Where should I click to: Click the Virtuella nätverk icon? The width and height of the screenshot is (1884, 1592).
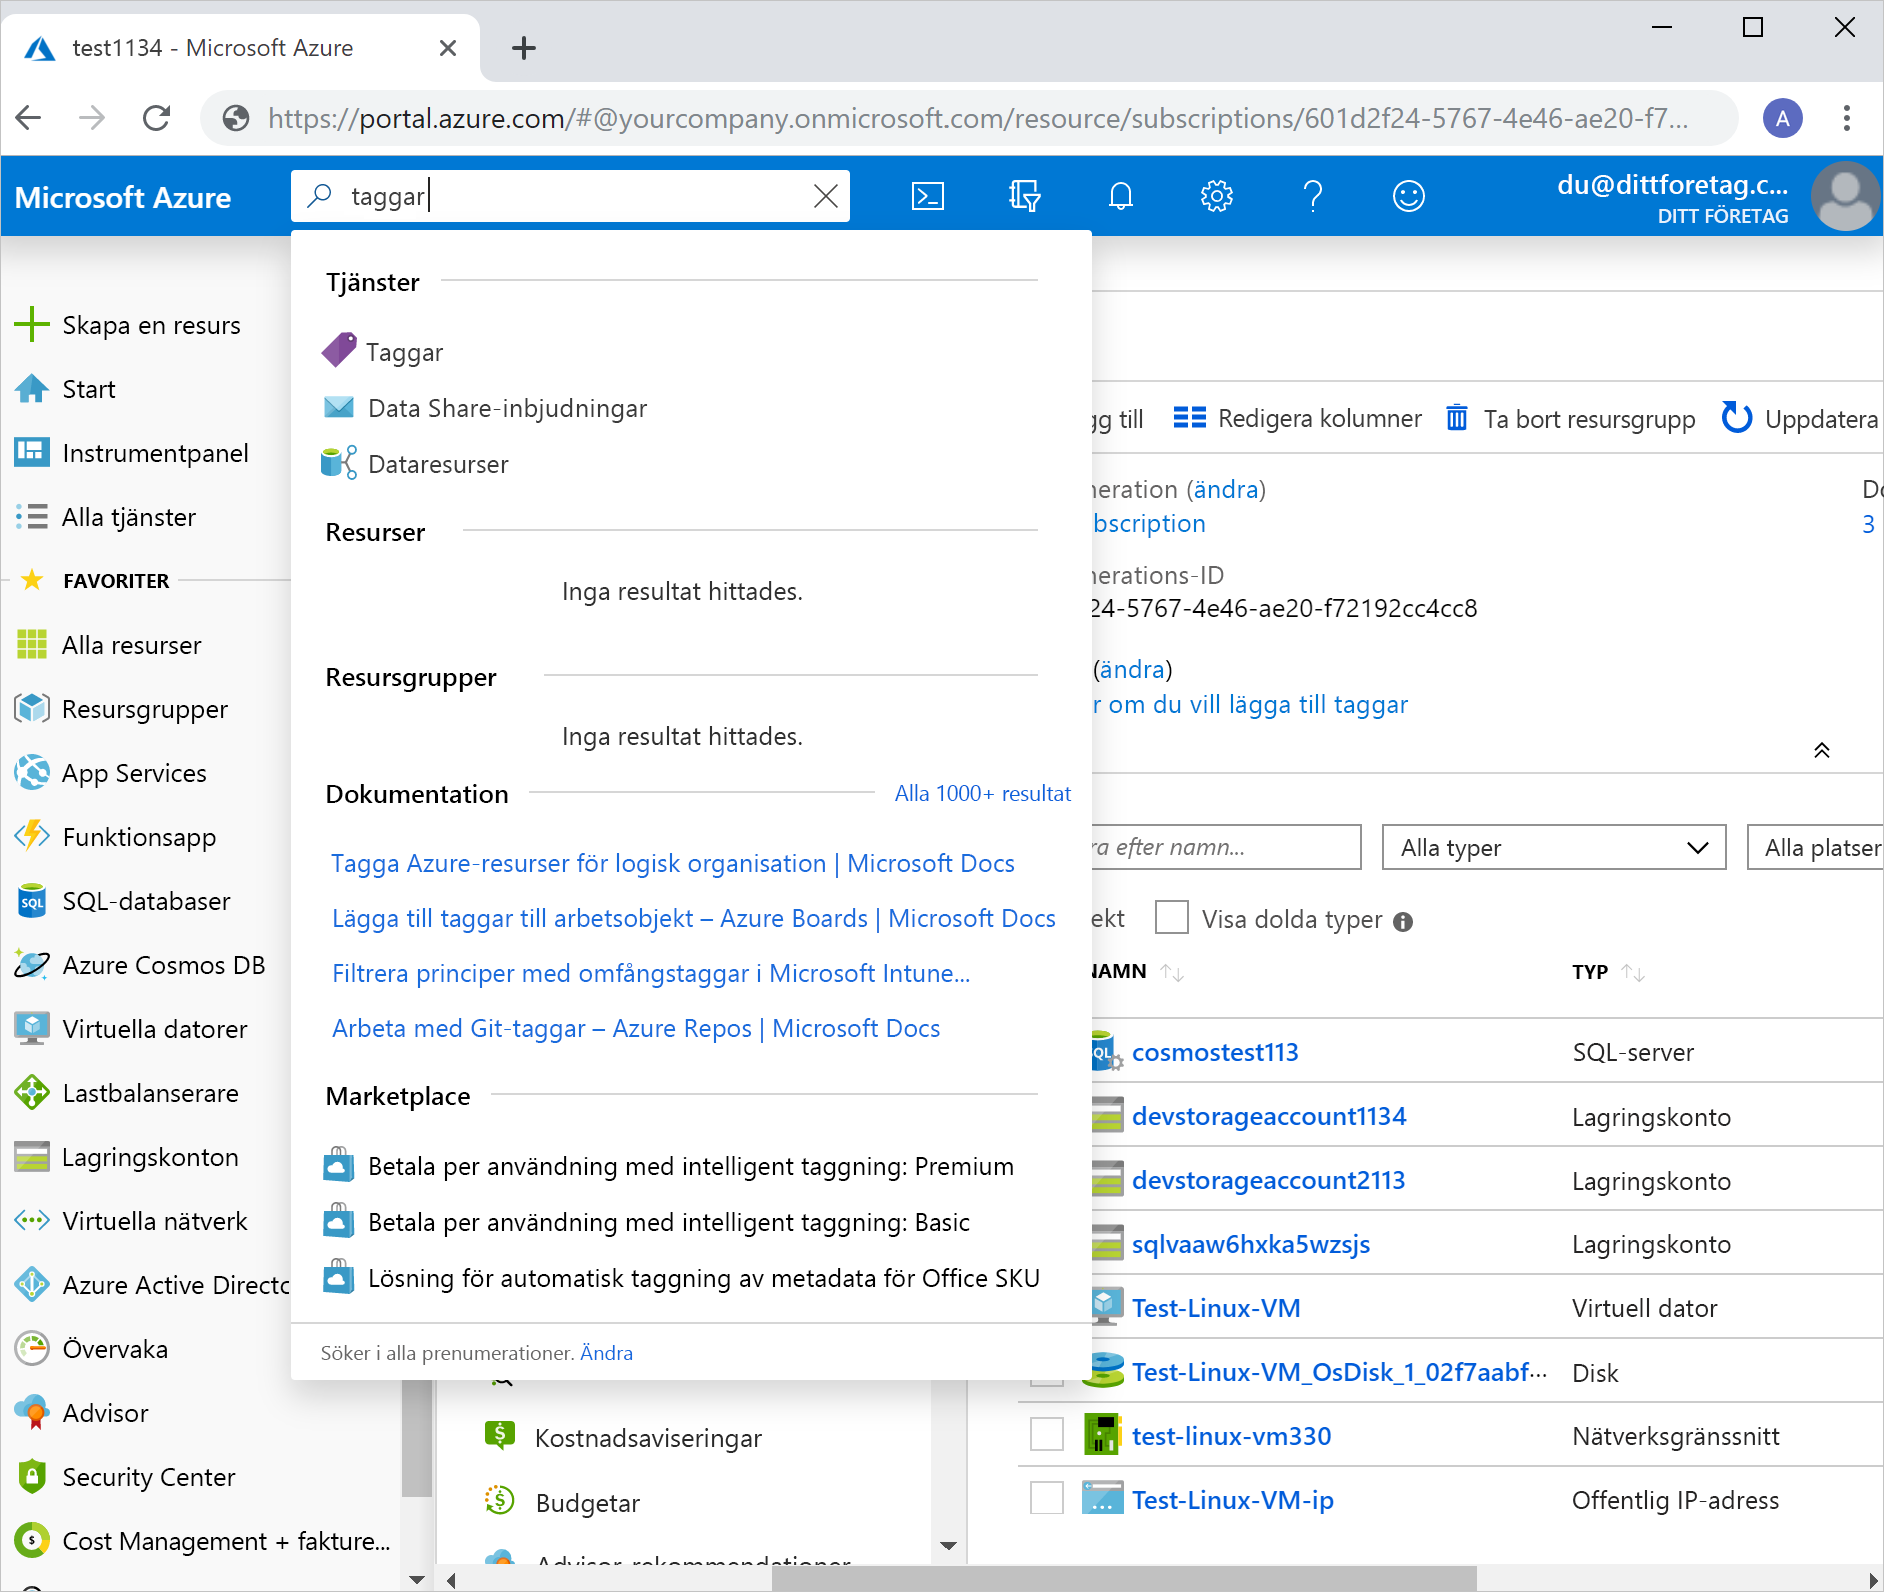(x=31, y=1220)
